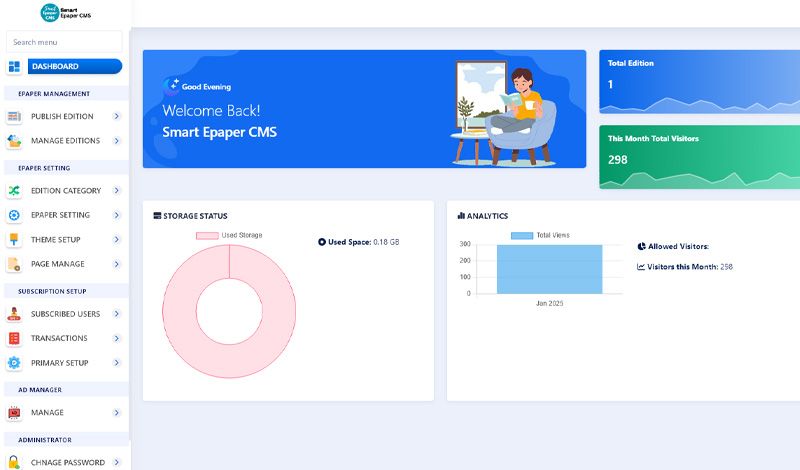Click the Transactions icon in sidebar
The width and height of the screenshot is (800, 470).
[14, 338]
